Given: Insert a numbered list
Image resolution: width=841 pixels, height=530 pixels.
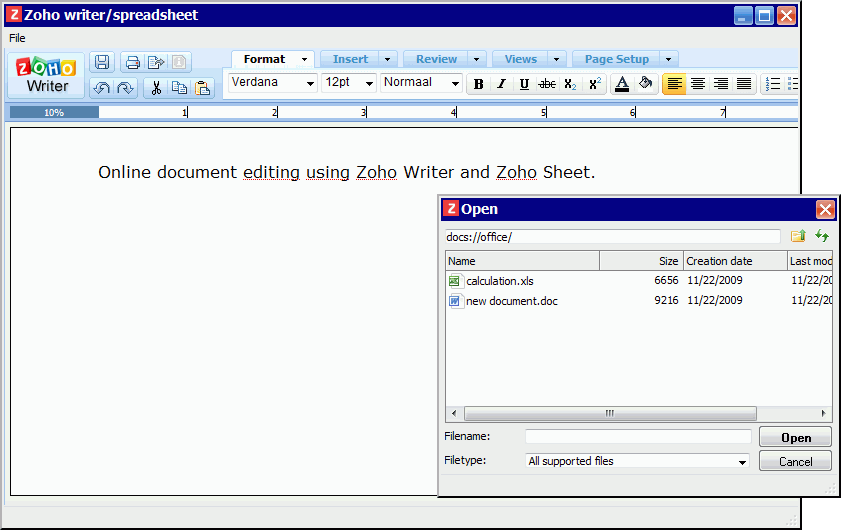Looking at the screenshot, I should click(772, 84).
